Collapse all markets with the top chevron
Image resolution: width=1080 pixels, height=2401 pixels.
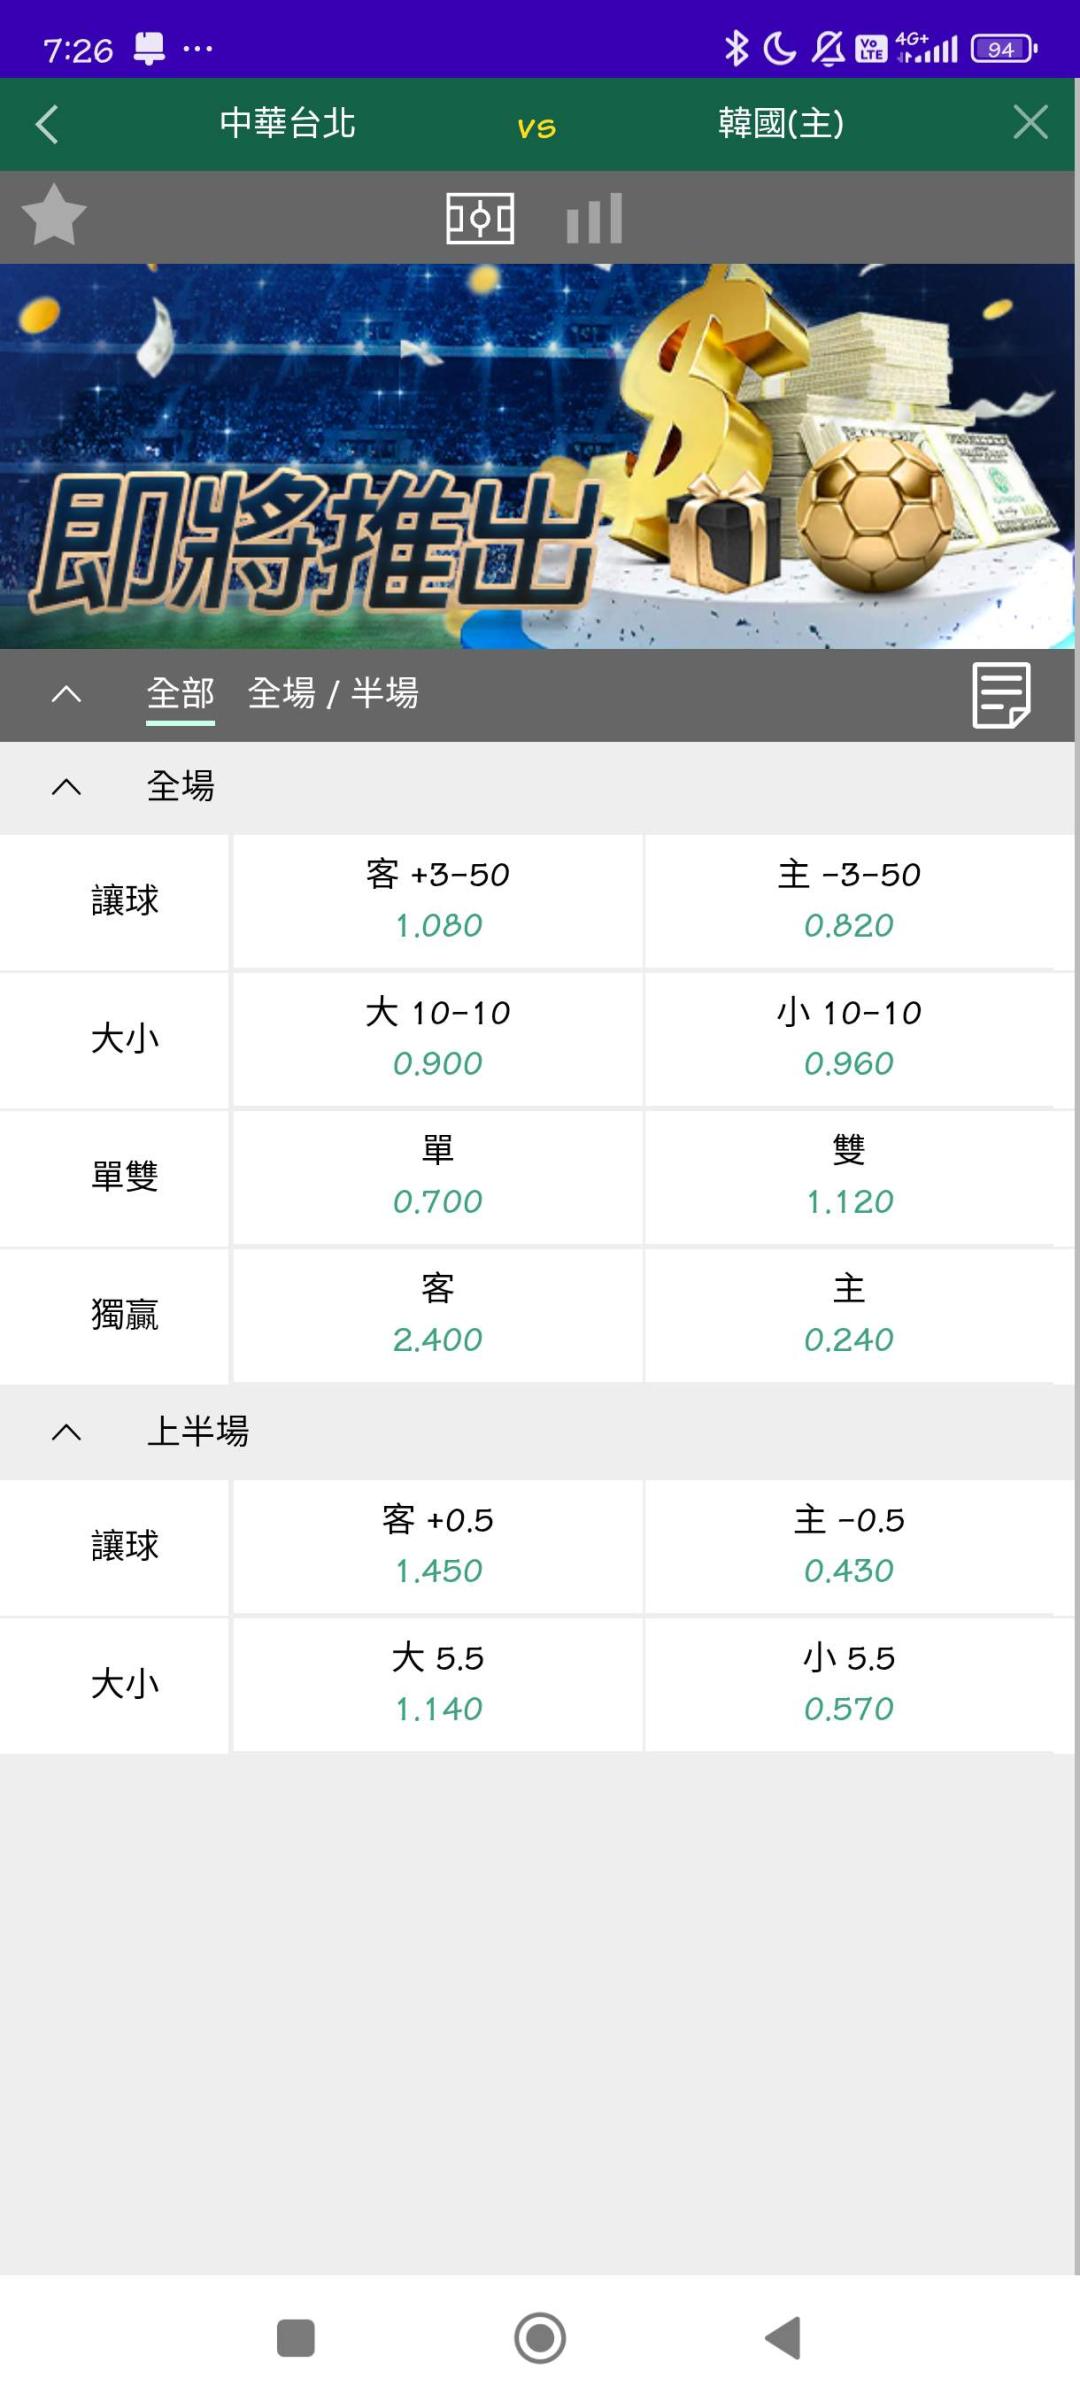(x=66, y=694)
